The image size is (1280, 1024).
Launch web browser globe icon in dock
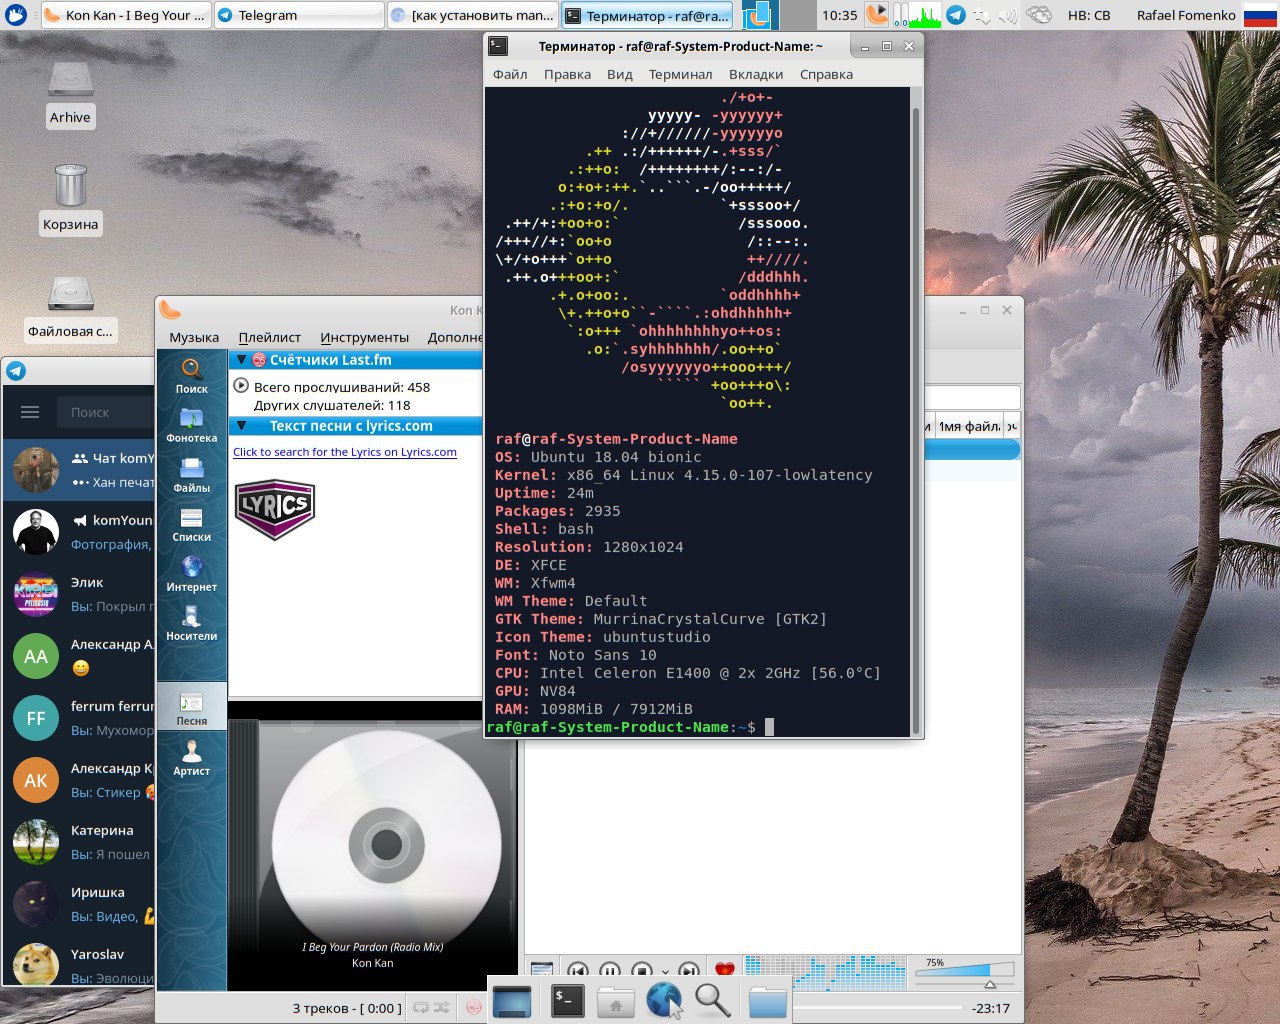coord(664,1000)
